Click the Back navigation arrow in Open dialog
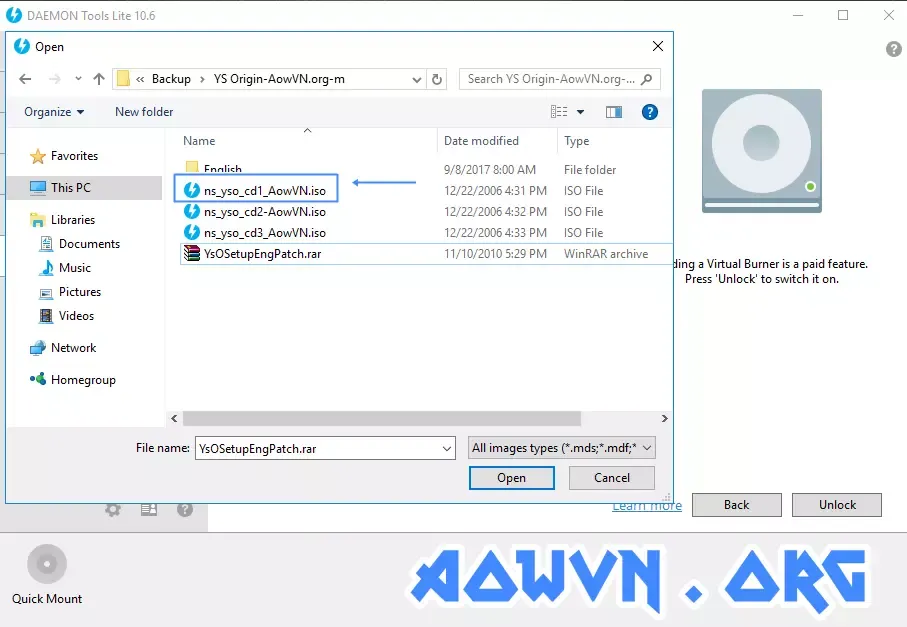Screen dimensions: 907x627 [x=25, y=79]
